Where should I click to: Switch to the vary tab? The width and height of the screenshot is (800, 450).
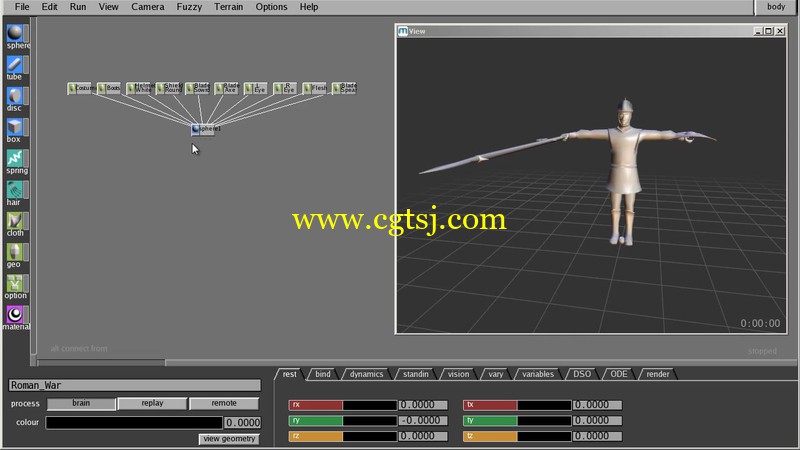tap(495, 374)
